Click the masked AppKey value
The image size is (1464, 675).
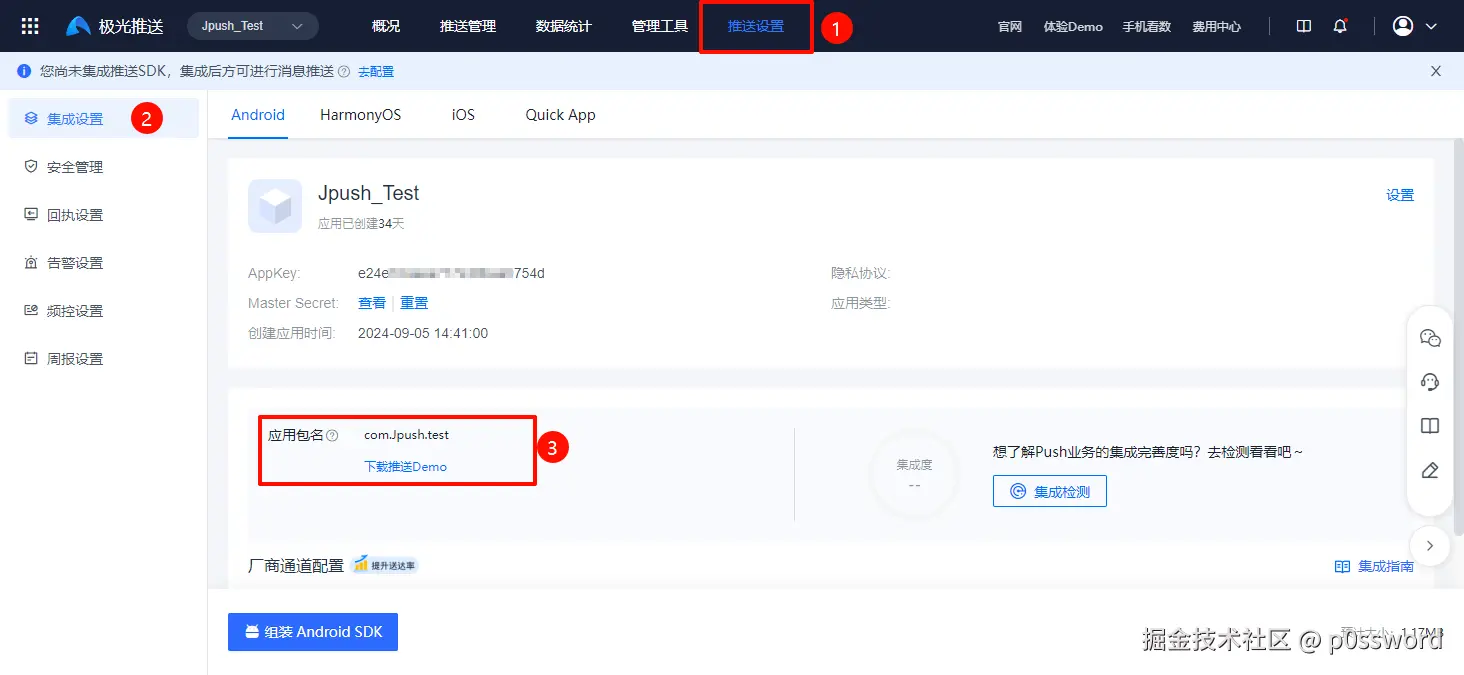coord(451,273)
